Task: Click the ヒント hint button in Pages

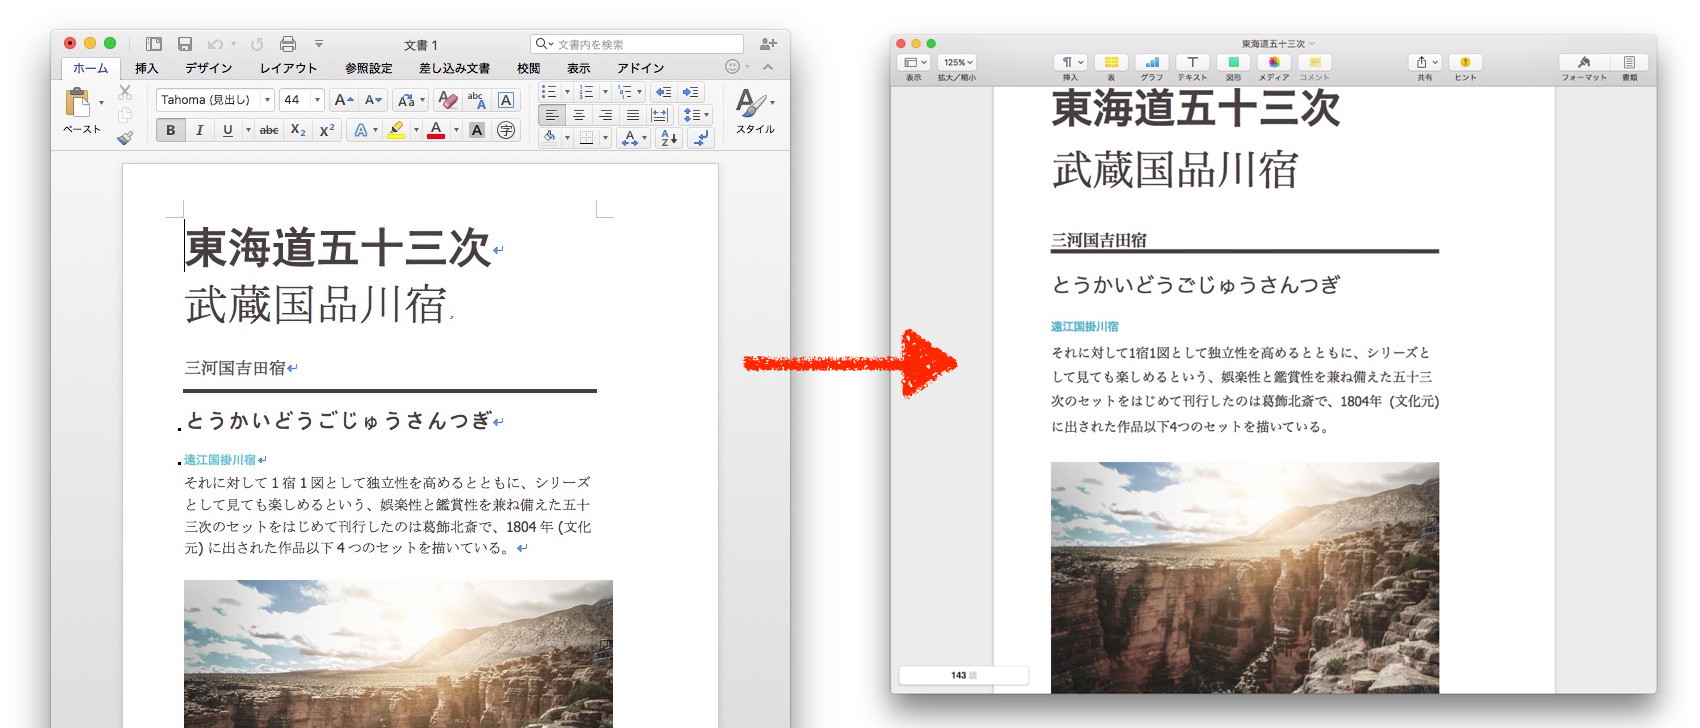Action: (x=1465, y=62)
